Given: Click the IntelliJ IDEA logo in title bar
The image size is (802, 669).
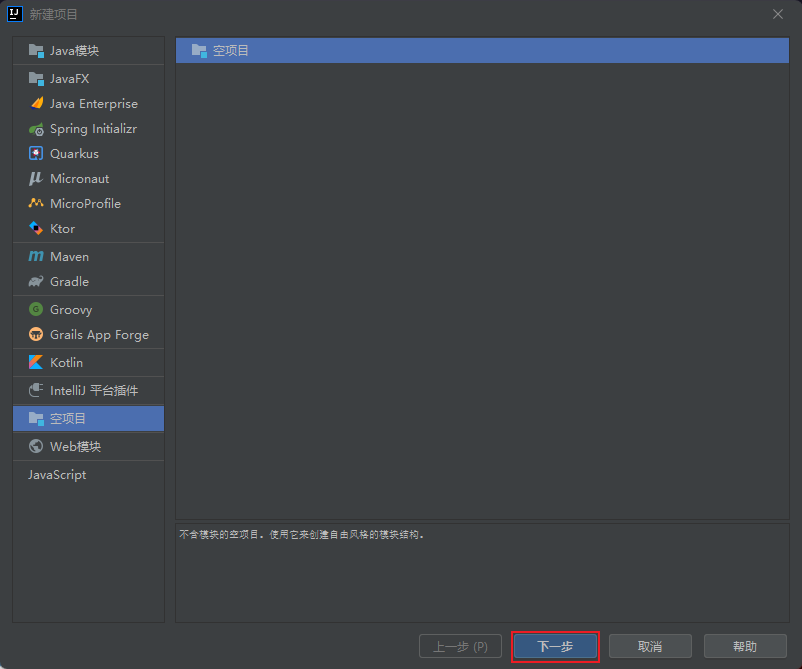Looking at the screenshot, I should [15, 14].
